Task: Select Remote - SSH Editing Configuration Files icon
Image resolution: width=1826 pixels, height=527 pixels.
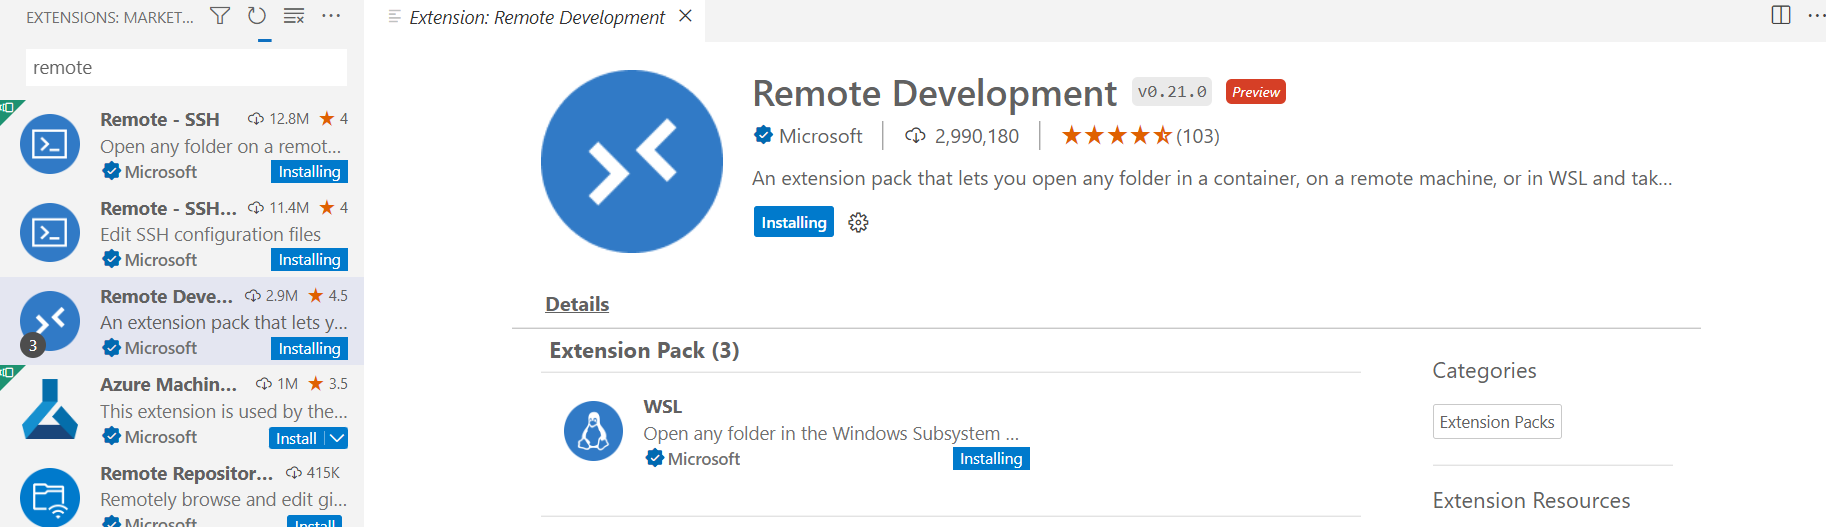Action: click(x=50, y=233)
